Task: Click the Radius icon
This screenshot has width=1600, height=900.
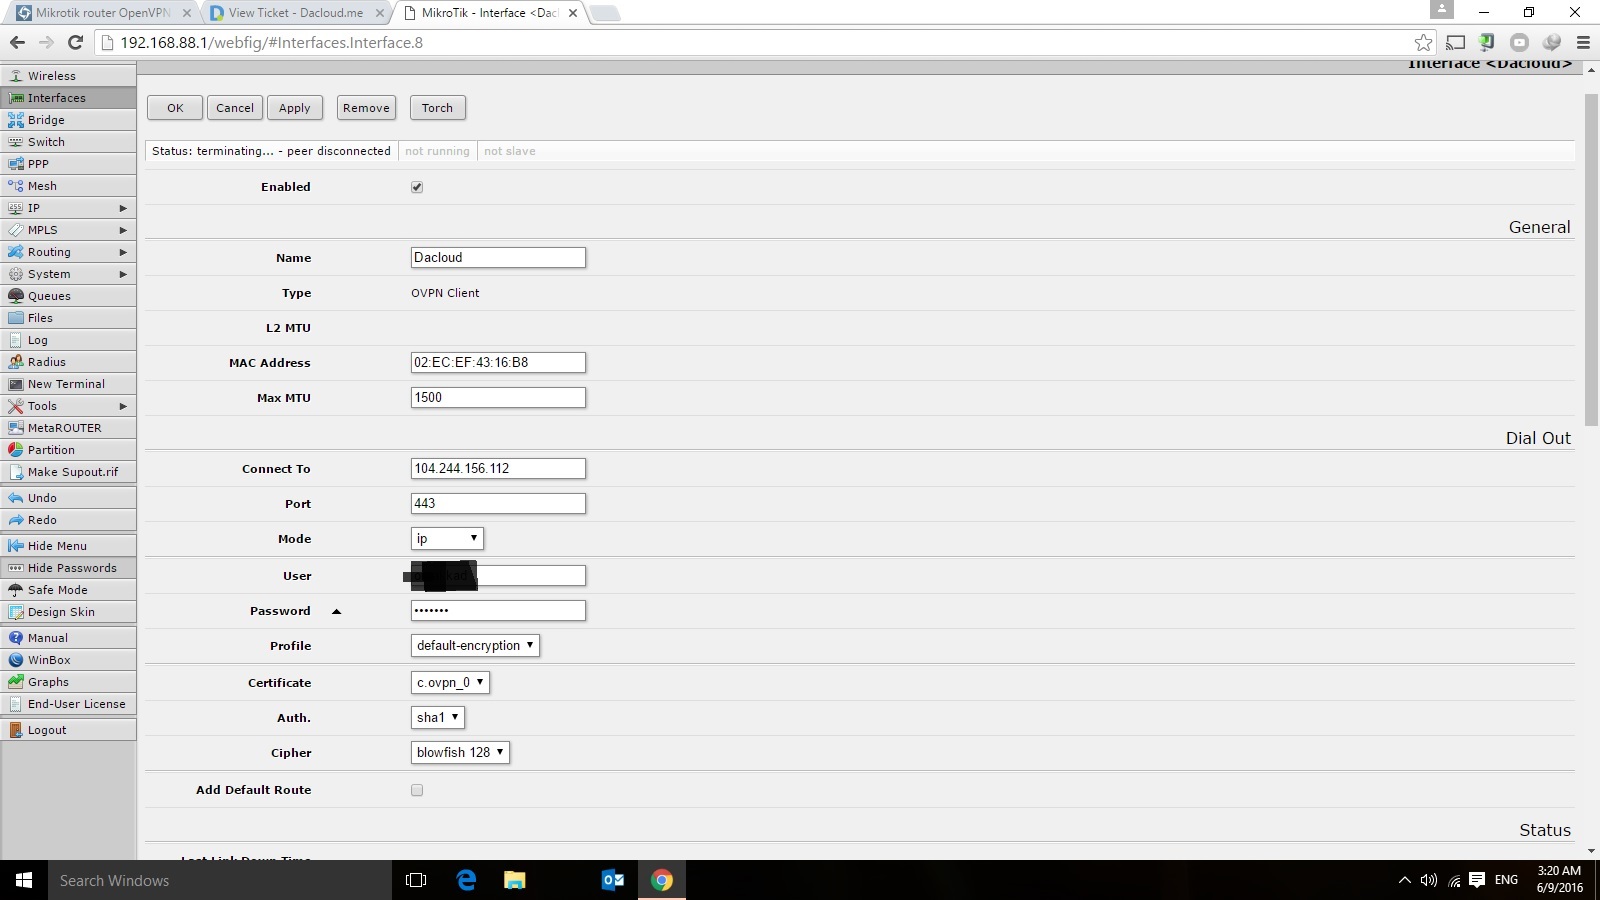Action: click(16, 362)
